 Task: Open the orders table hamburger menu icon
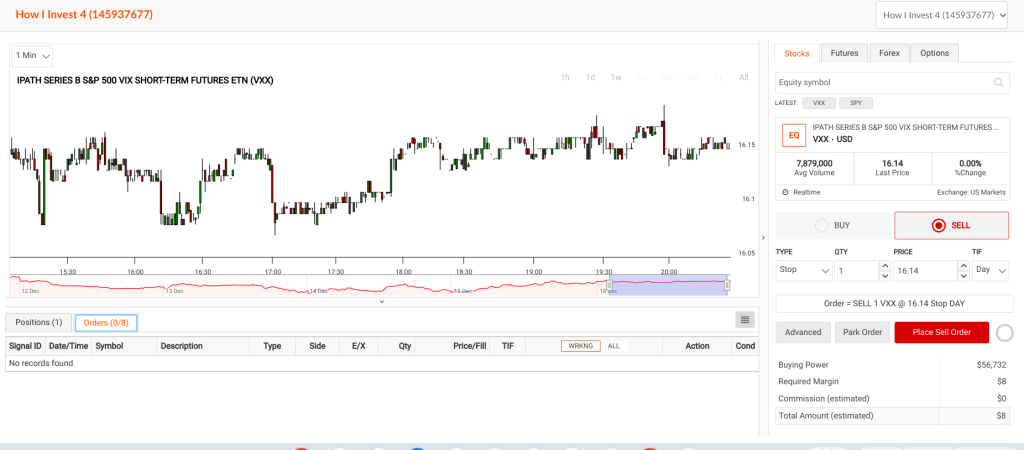tap(744, 320)
